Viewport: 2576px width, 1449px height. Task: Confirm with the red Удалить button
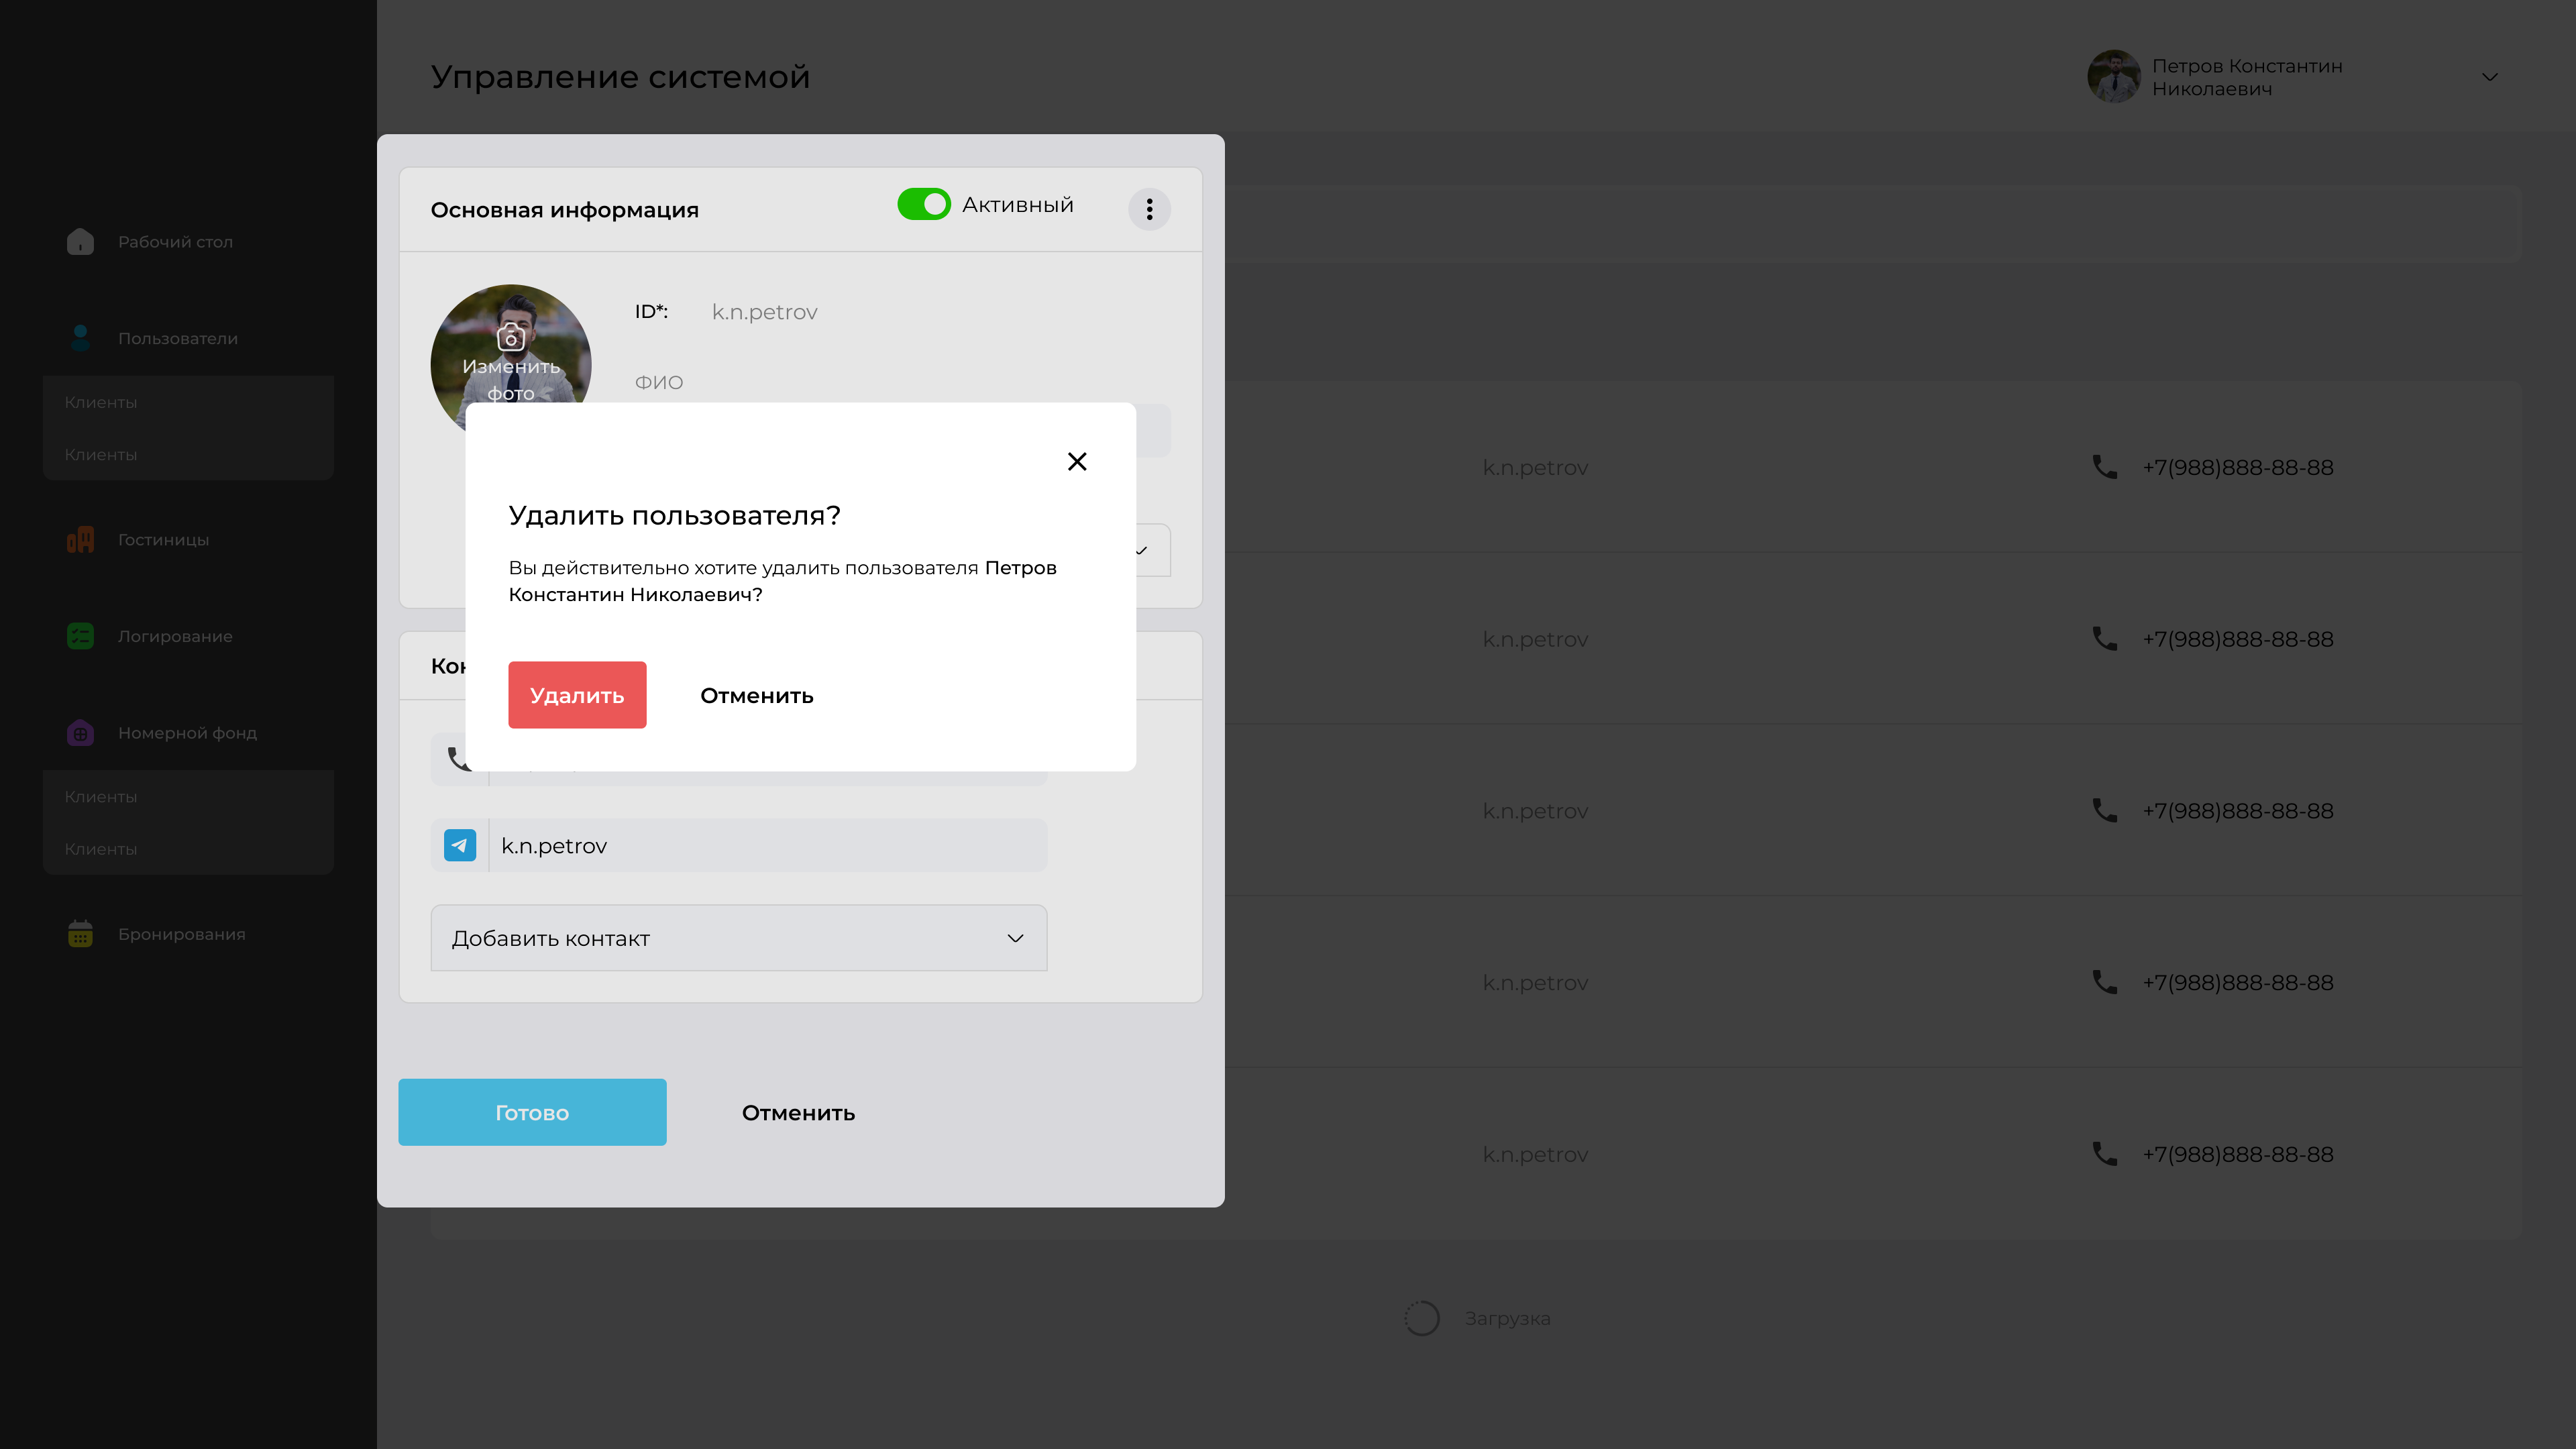(577, 695)
